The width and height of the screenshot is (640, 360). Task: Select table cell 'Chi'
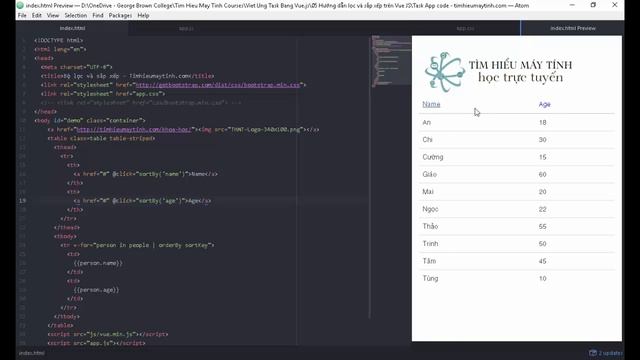pos(427,140)
